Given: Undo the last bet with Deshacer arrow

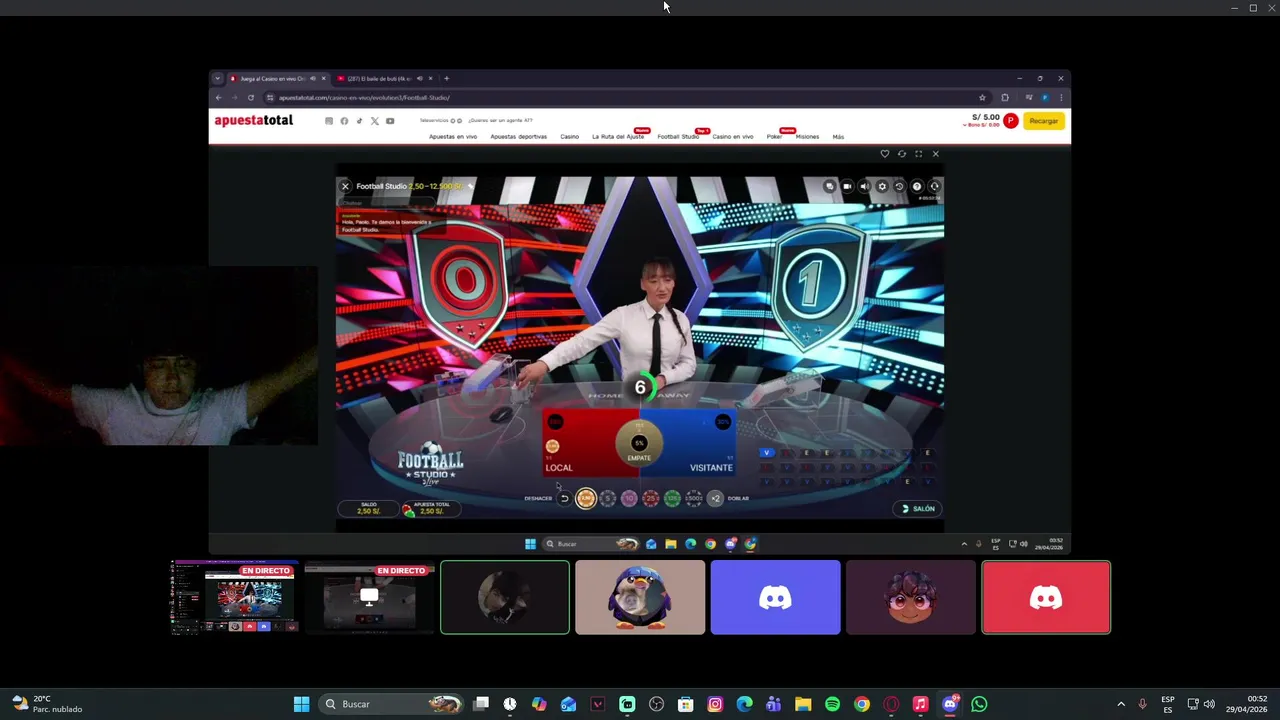Looking at the screenshot, I should (x=564, y=498).
